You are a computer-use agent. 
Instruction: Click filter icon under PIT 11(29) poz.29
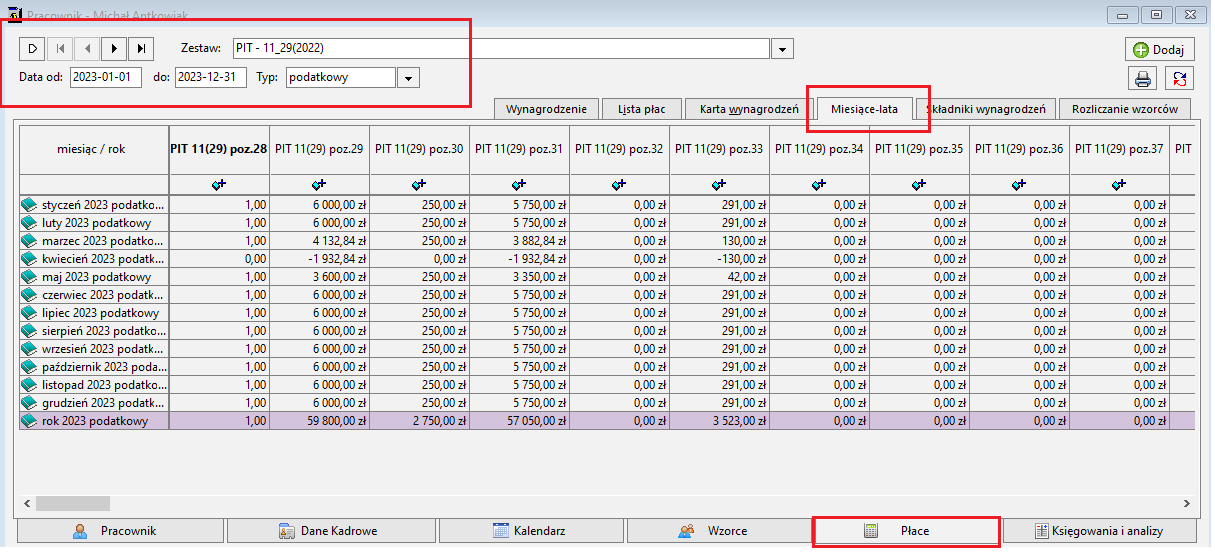point(319,184)
